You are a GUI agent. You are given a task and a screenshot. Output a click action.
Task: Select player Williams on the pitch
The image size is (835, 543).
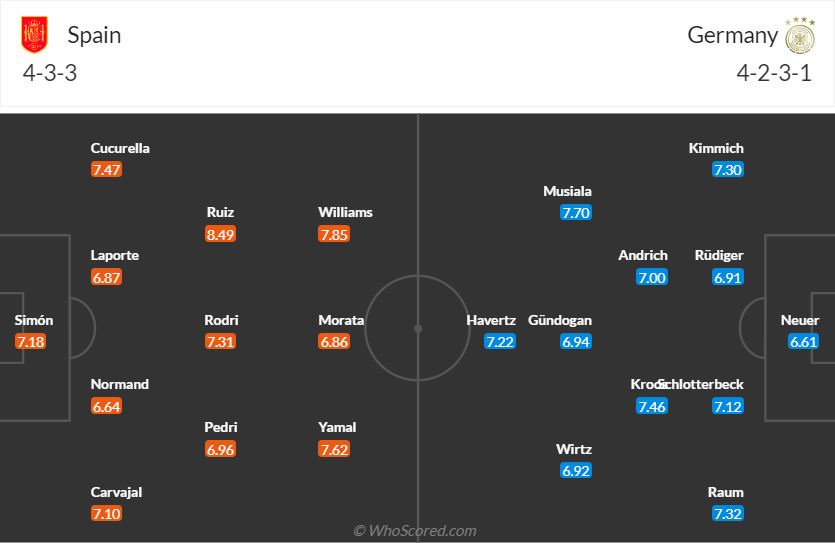[345, 212]
